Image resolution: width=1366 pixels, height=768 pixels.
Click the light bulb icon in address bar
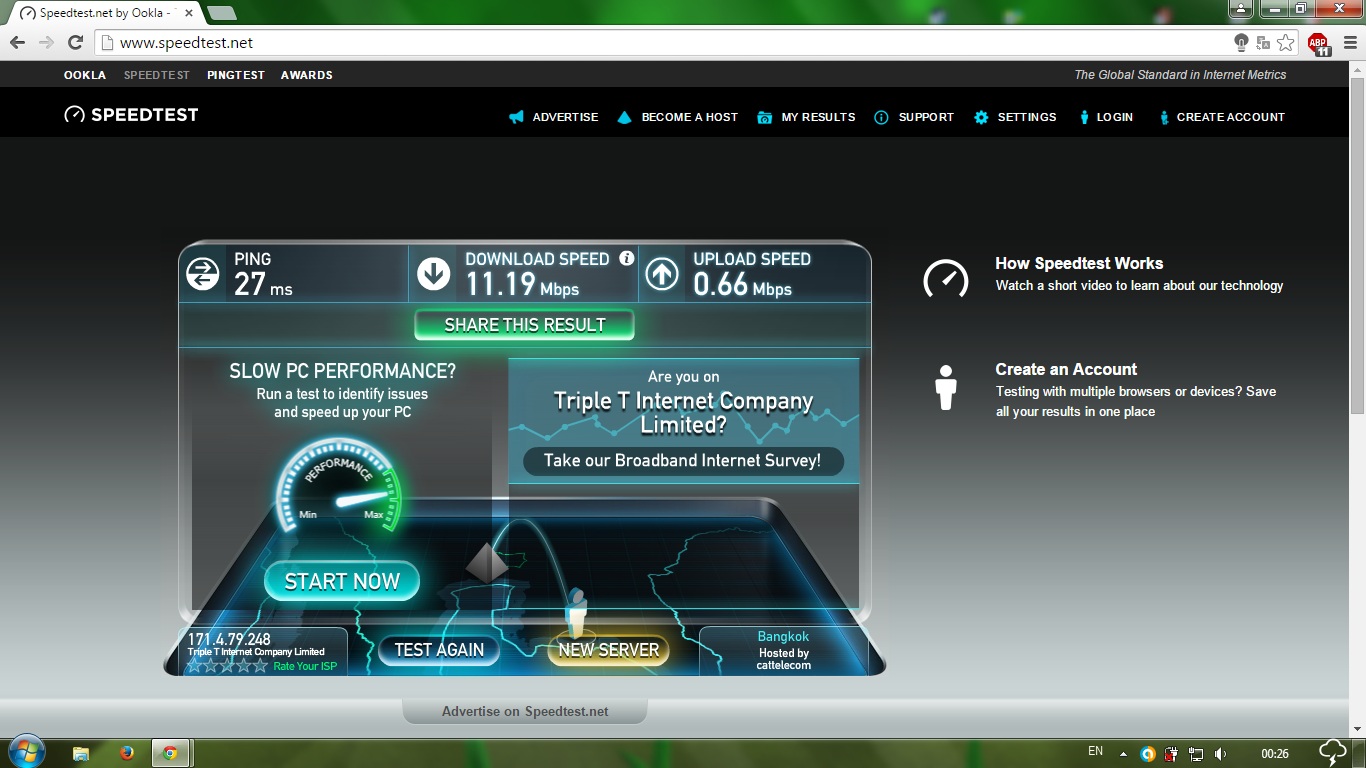pos(1241,42)
